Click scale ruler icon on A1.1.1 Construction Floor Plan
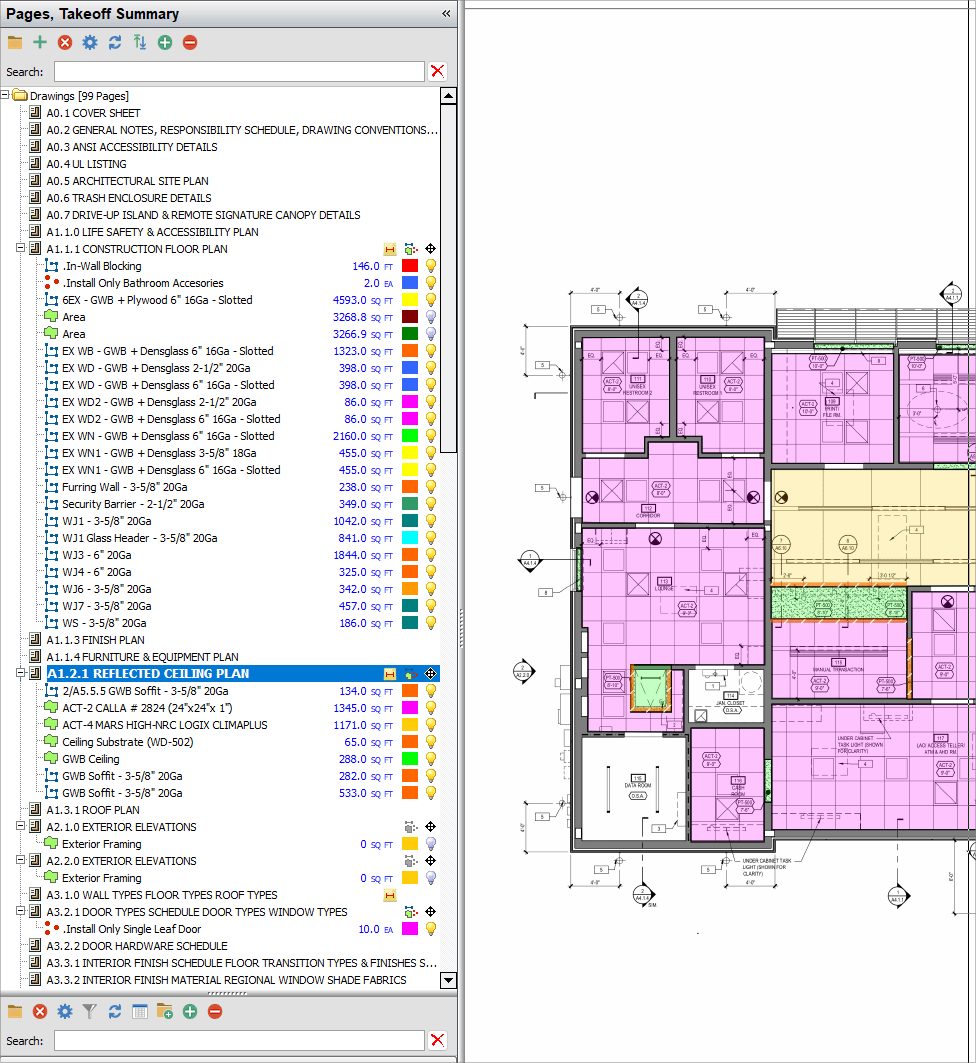This screenshot has width=976, height=1063. [390, 249]
